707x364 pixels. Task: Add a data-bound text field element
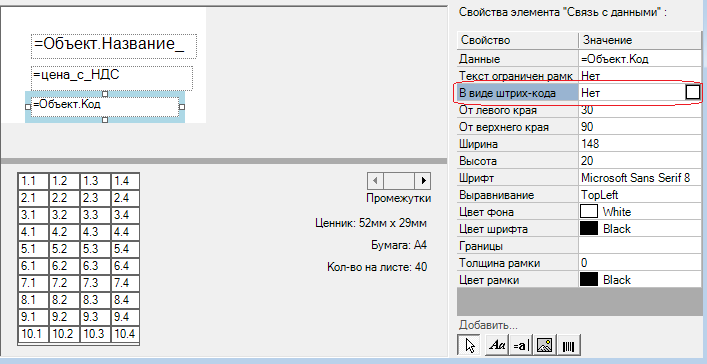pyautogui.click(x=521, y=345)
